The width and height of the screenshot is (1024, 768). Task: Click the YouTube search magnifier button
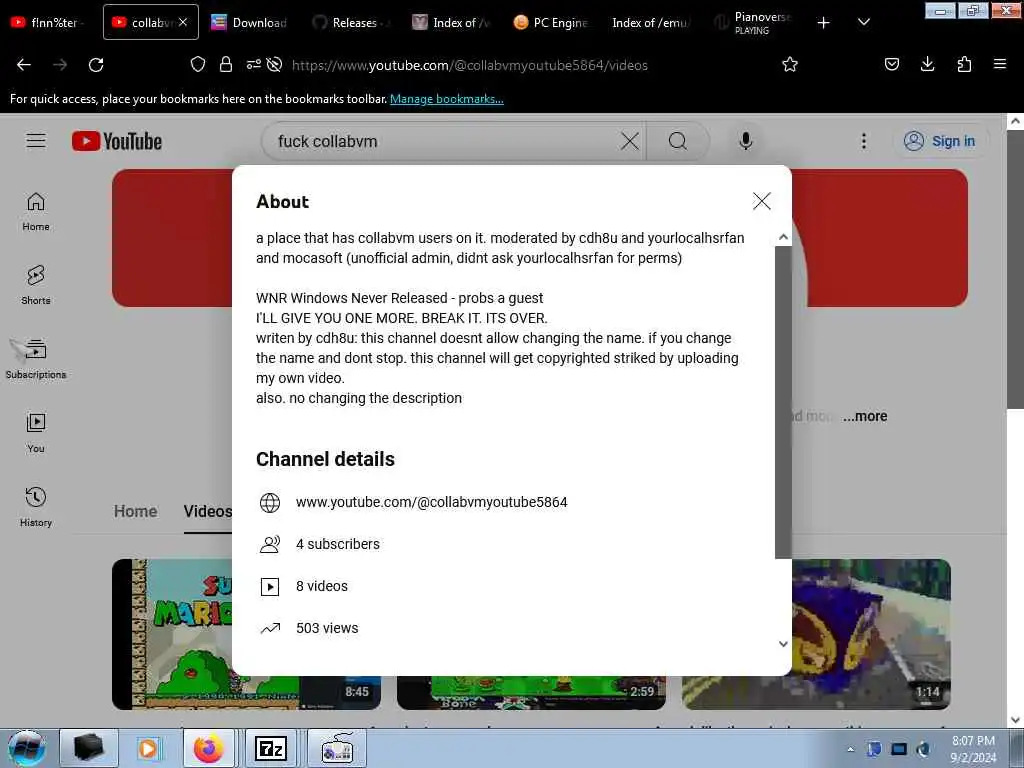678,141
